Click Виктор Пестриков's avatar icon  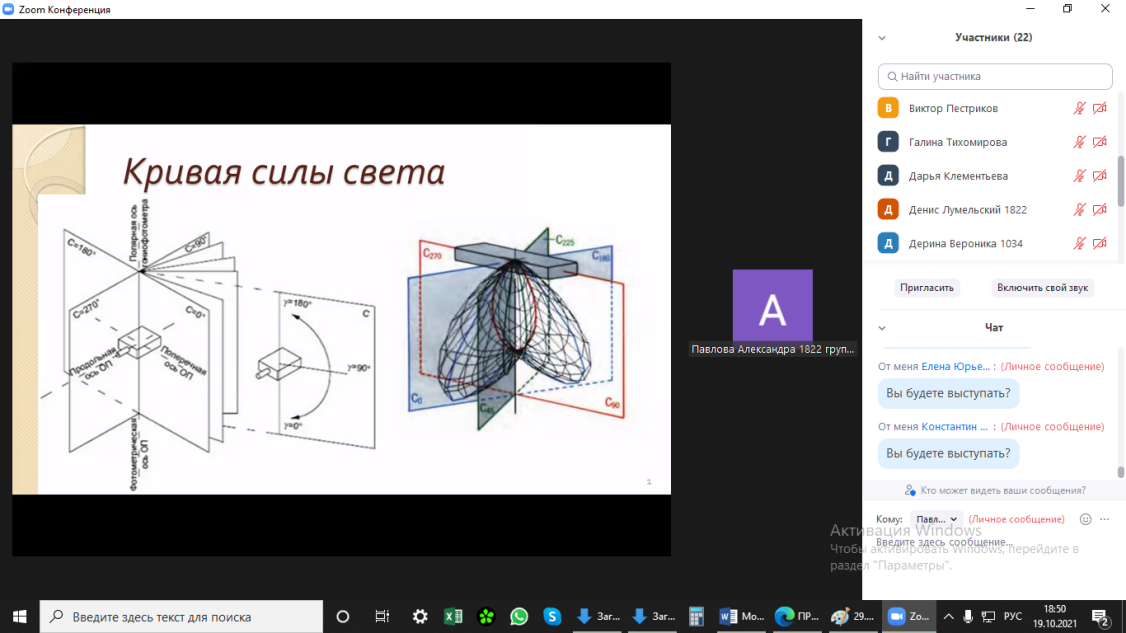pos(888,108)
